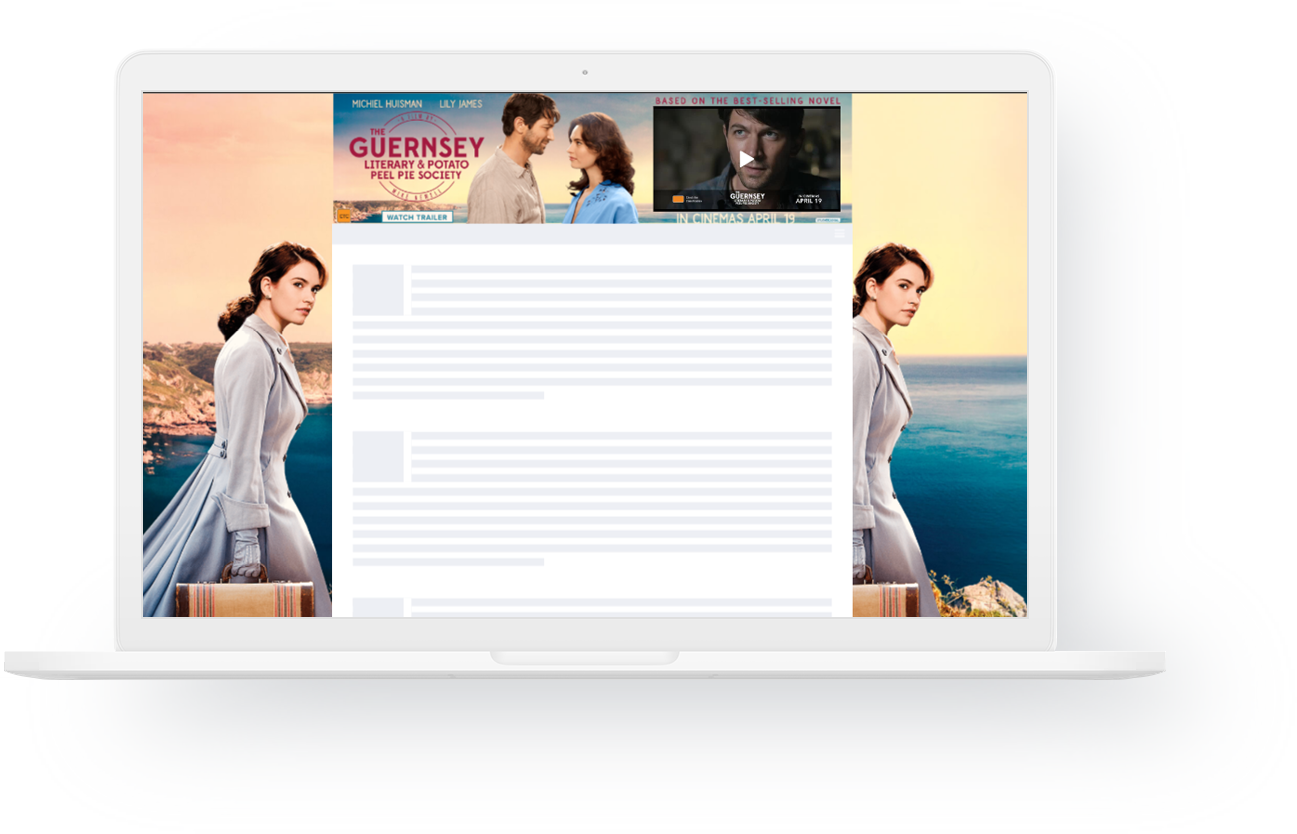Click the orange badge inside the video player
1297x834 pixels.
[678, 198]
